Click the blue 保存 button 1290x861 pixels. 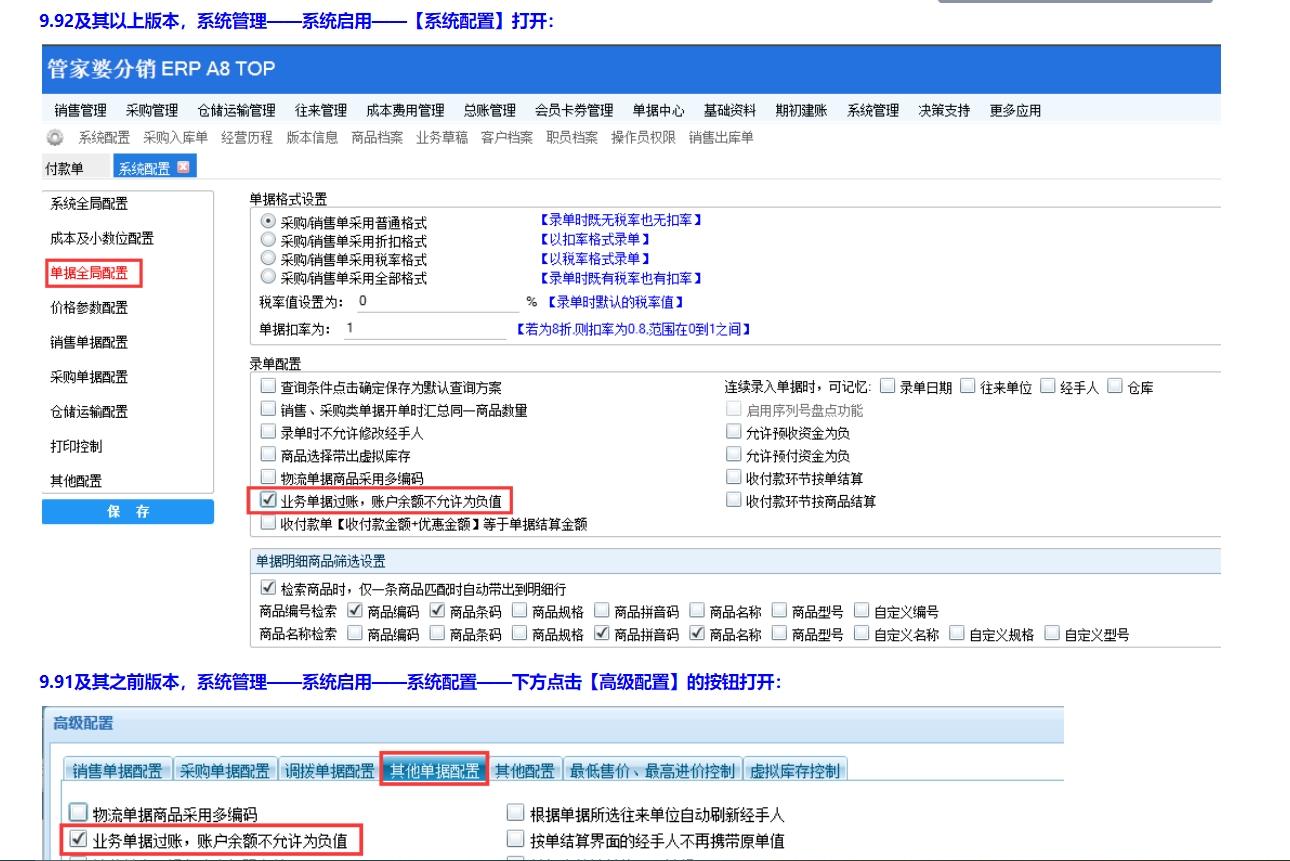(x=128, y=512)
